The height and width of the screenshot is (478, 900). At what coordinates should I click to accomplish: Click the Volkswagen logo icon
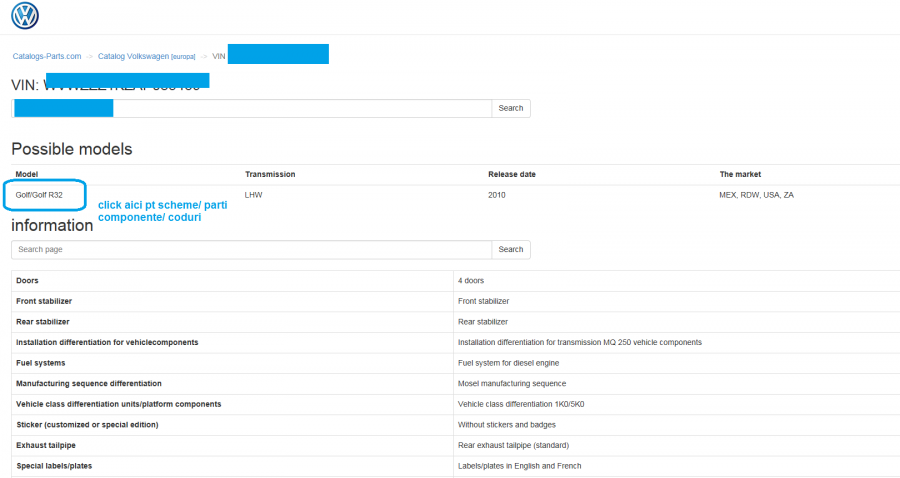(x=25, y=15)
